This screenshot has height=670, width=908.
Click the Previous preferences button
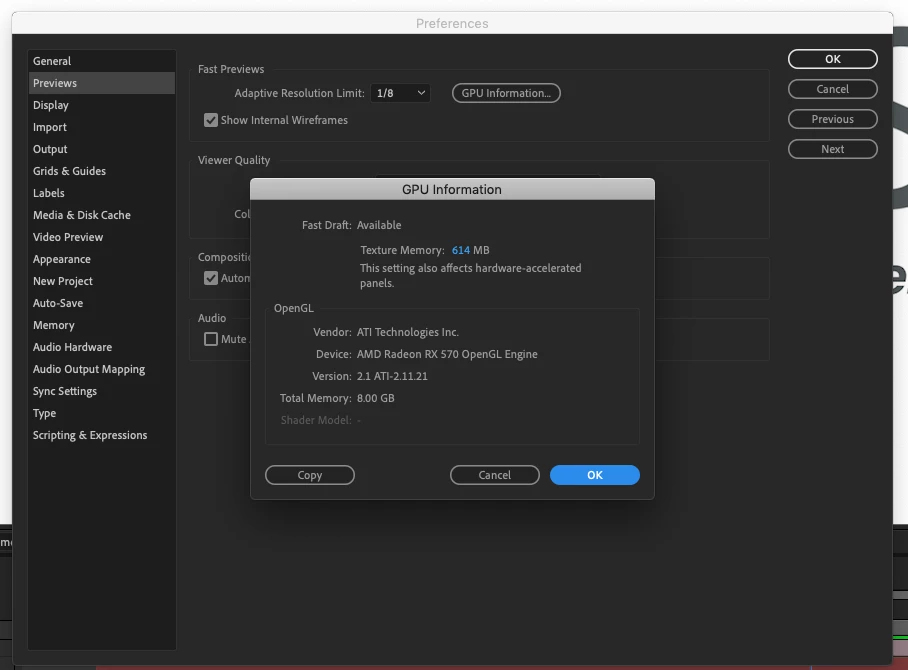click(x=833, y=119)
